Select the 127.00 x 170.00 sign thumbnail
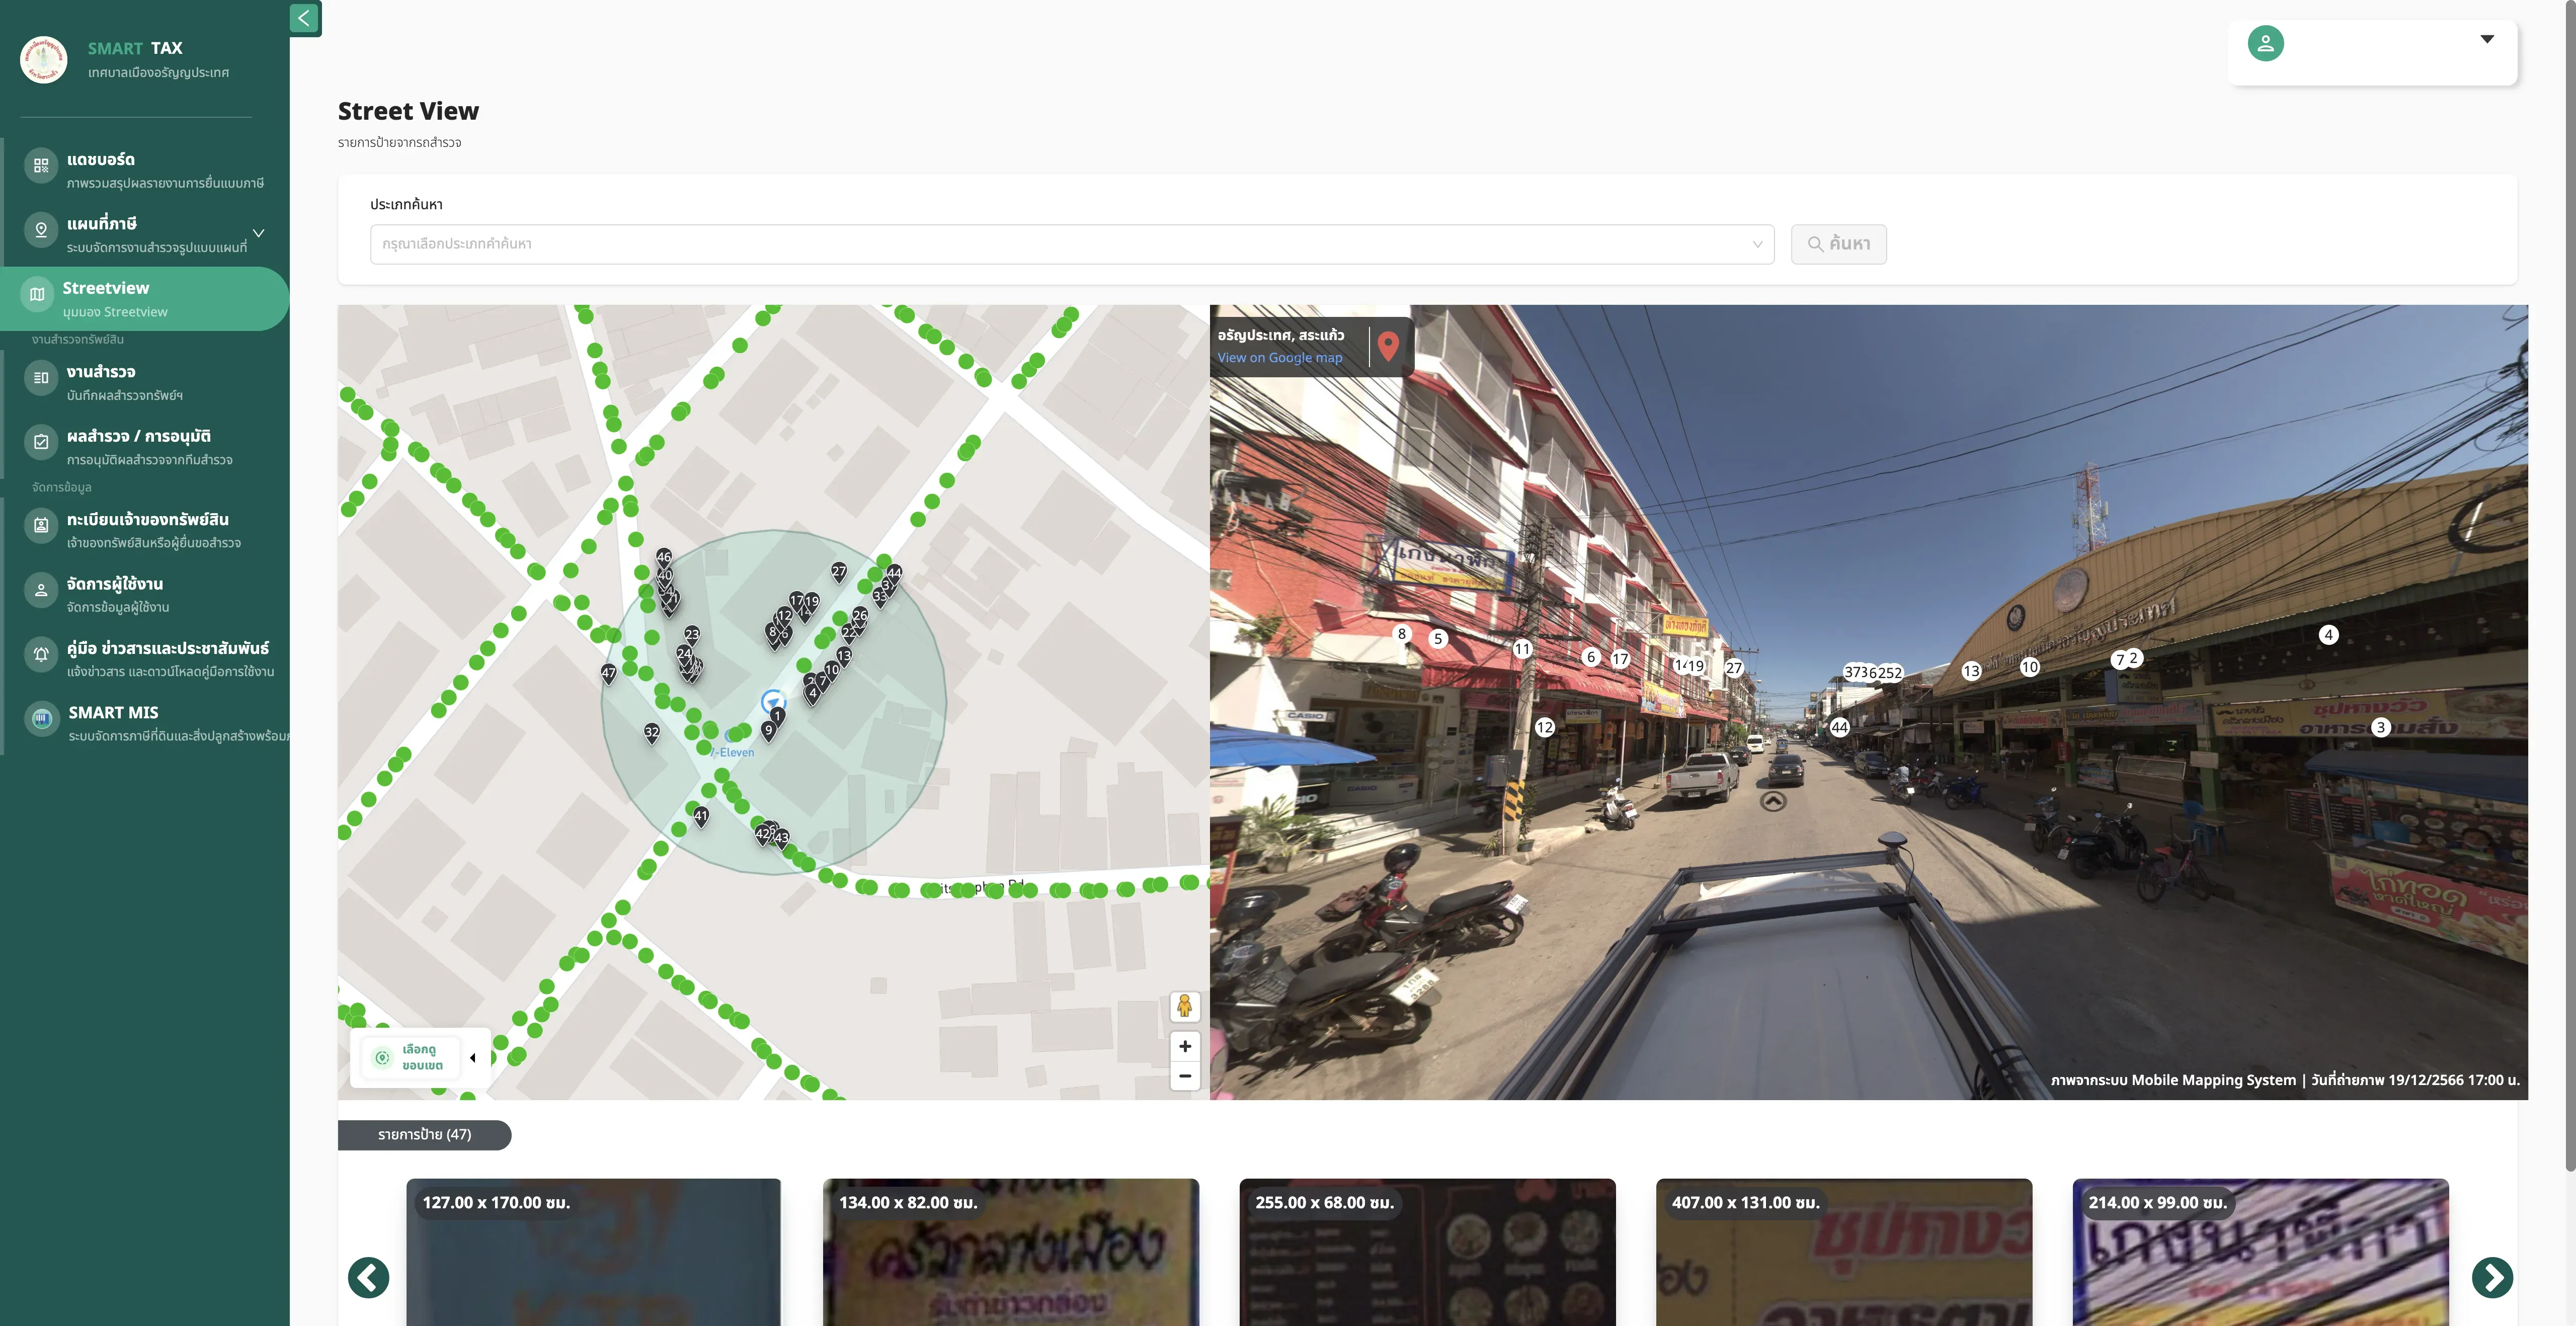The width and height of the screenshot is (2576, 1326). [x=593, y=1252]
